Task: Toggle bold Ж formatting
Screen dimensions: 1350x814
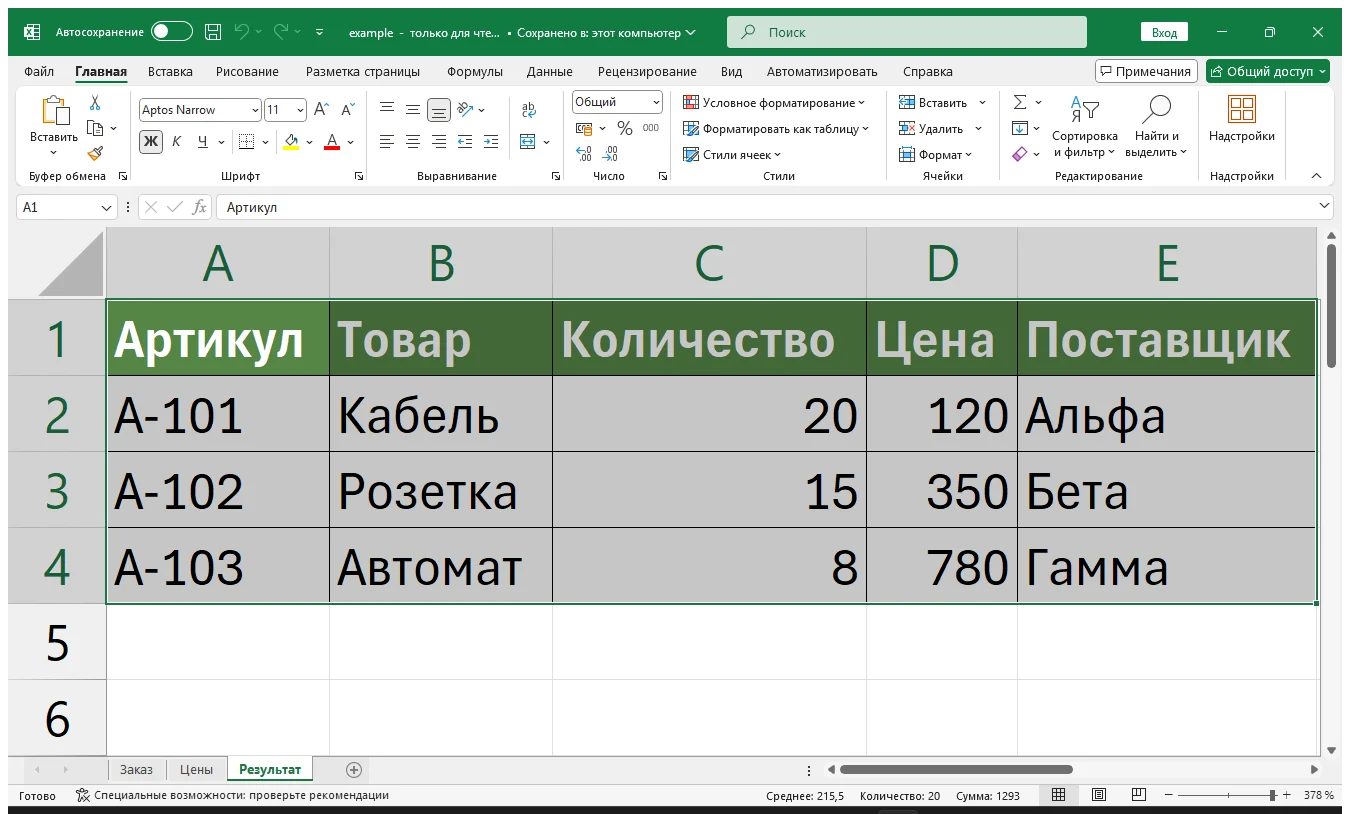Action: (151, 141)
